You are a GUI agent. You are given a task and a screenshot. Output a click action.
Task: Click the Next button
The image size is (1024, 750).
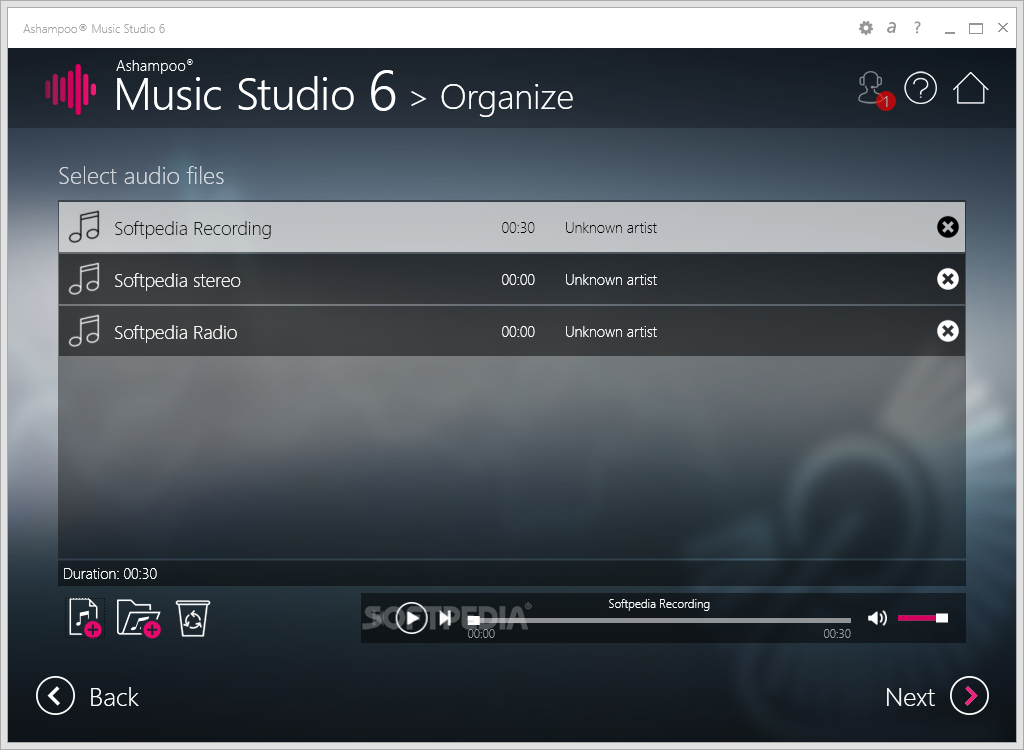coord(936,696)
